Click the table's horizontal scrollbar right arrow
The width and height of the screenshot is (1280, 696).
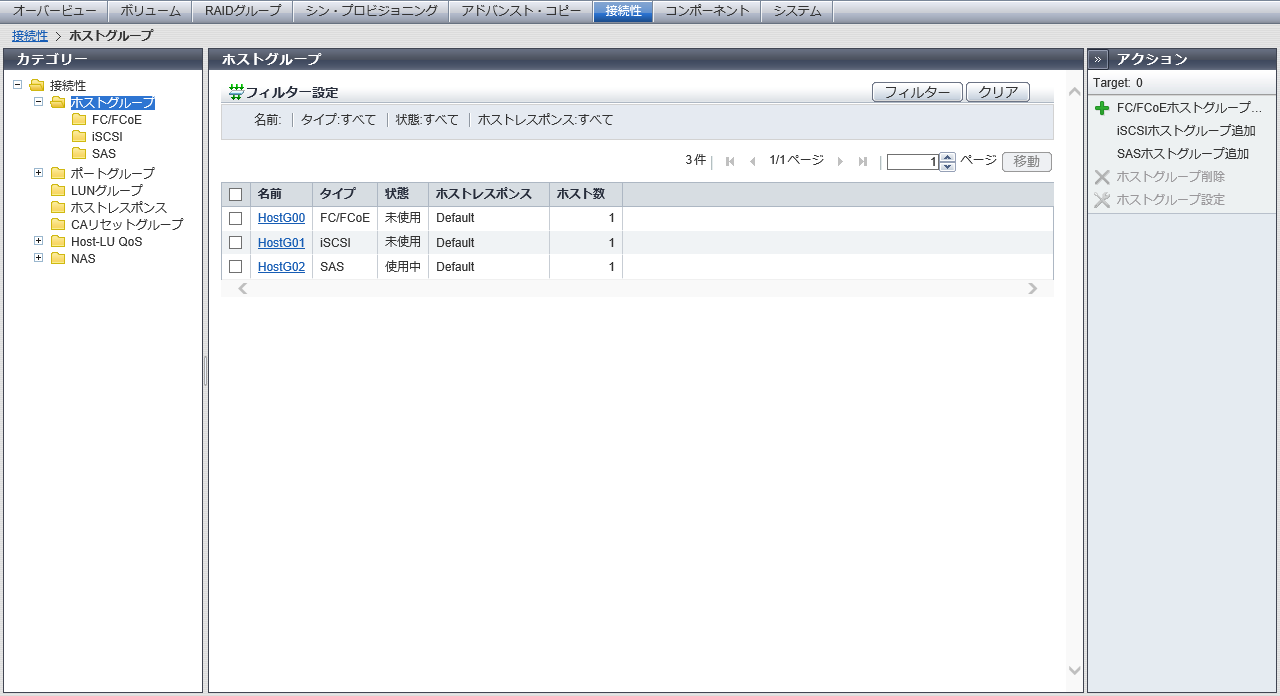click(x=1033, y=289)
